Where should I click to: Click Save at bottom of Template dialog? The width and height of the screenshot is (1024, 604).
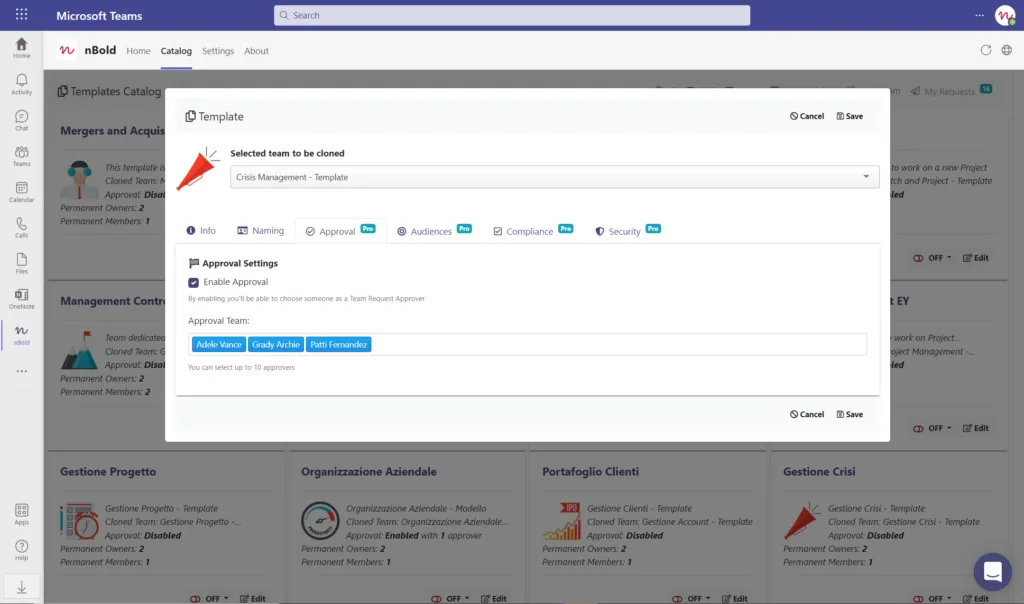tap(850, 414)
